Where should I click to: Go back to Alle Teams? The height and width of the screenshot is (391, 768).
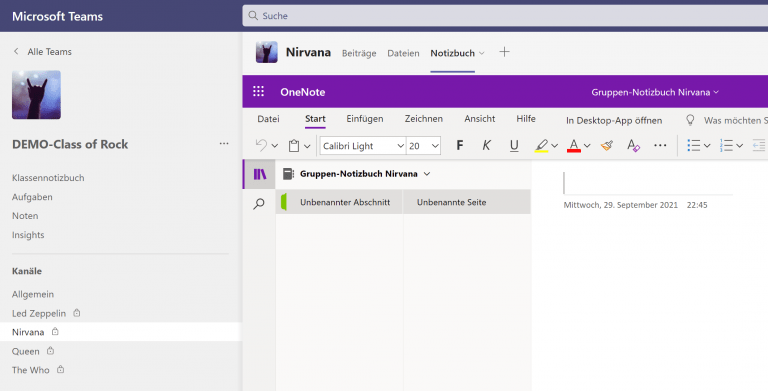click(49, 51)
